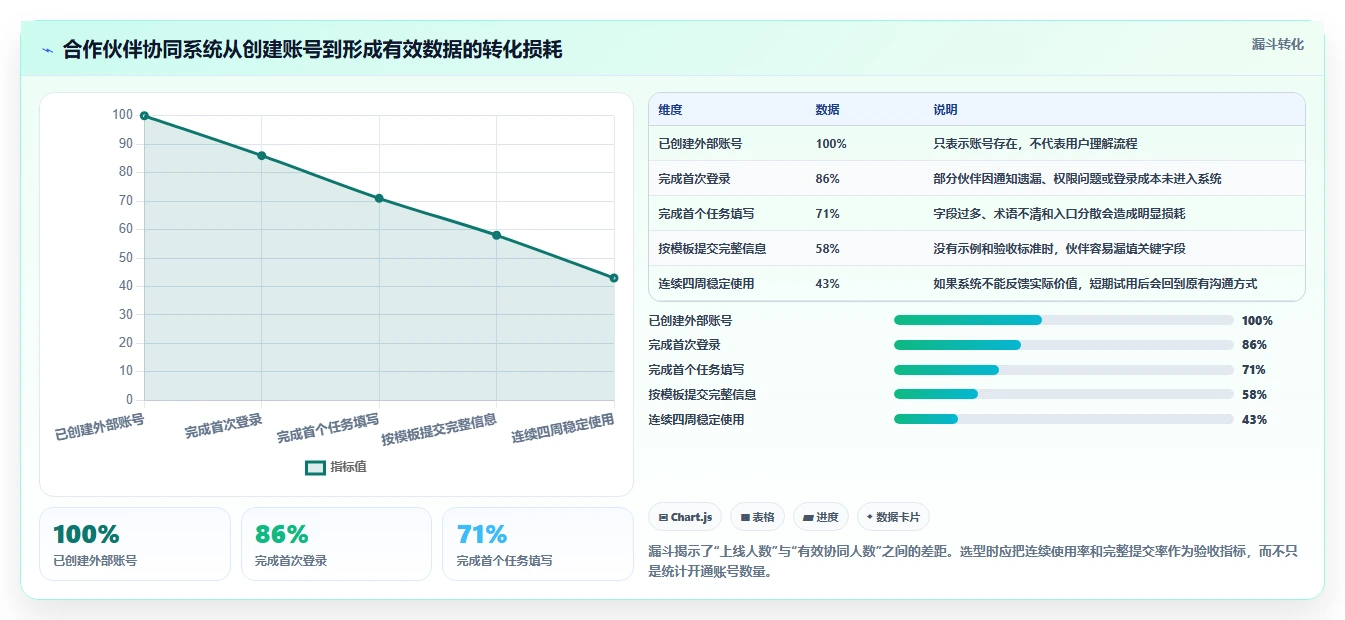Click the 71% value in table
This screenshot has height=620, width=1345.
tap(827, 213)
